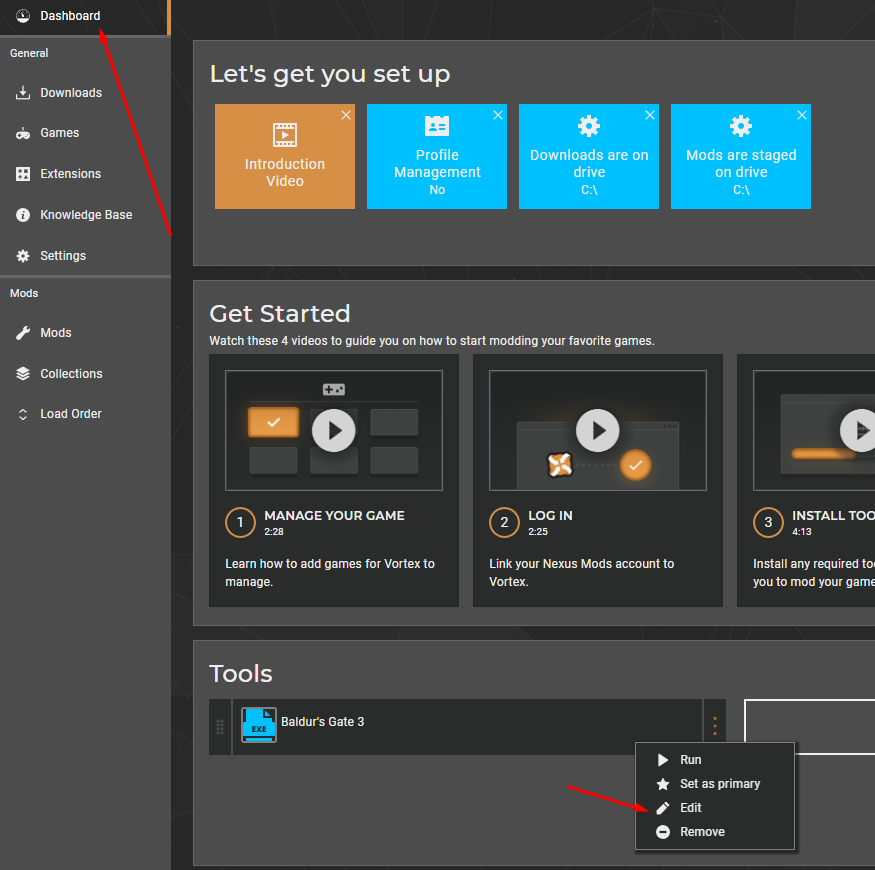
Task: Open Settings in the sidebar
Action: tap(84, 256)
